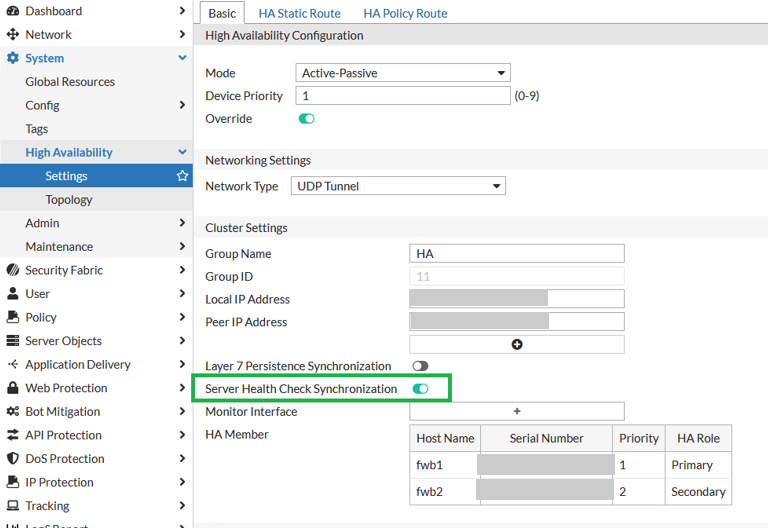Click the Bot Mitigation icon in sidebar
Image resolution: width=768 pixels, height=528 pixels.
[x=13, y=411]
